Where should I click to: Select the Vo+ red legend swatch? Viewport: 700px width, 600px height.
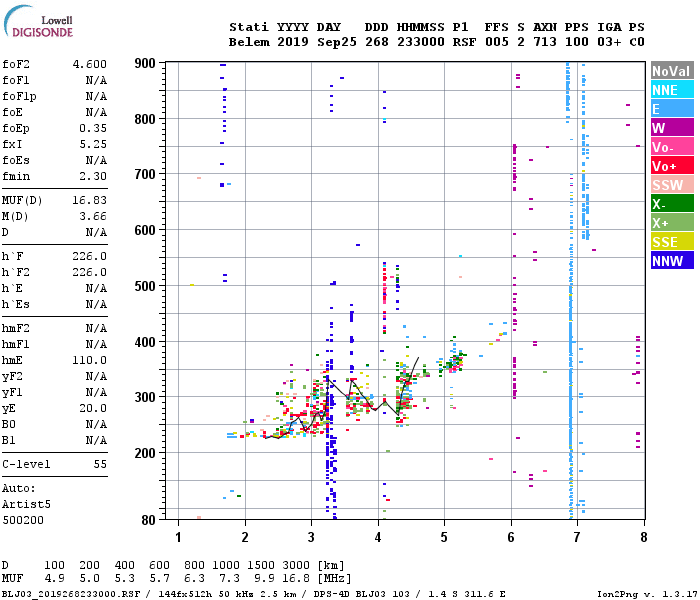pos(672,166)
